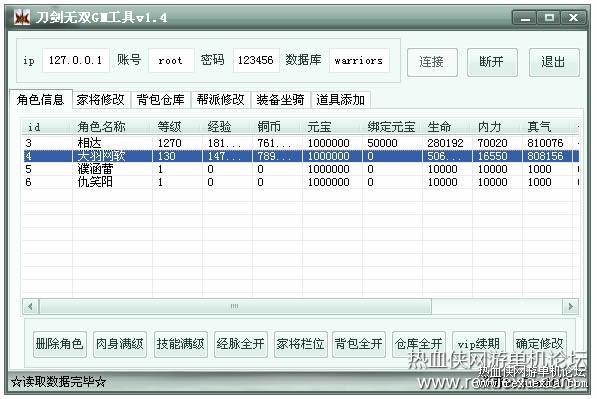Click the 家将栏位 button
The height and width of the screenshot is (399, 597).
pyautogui.click(x=300, y=344)
